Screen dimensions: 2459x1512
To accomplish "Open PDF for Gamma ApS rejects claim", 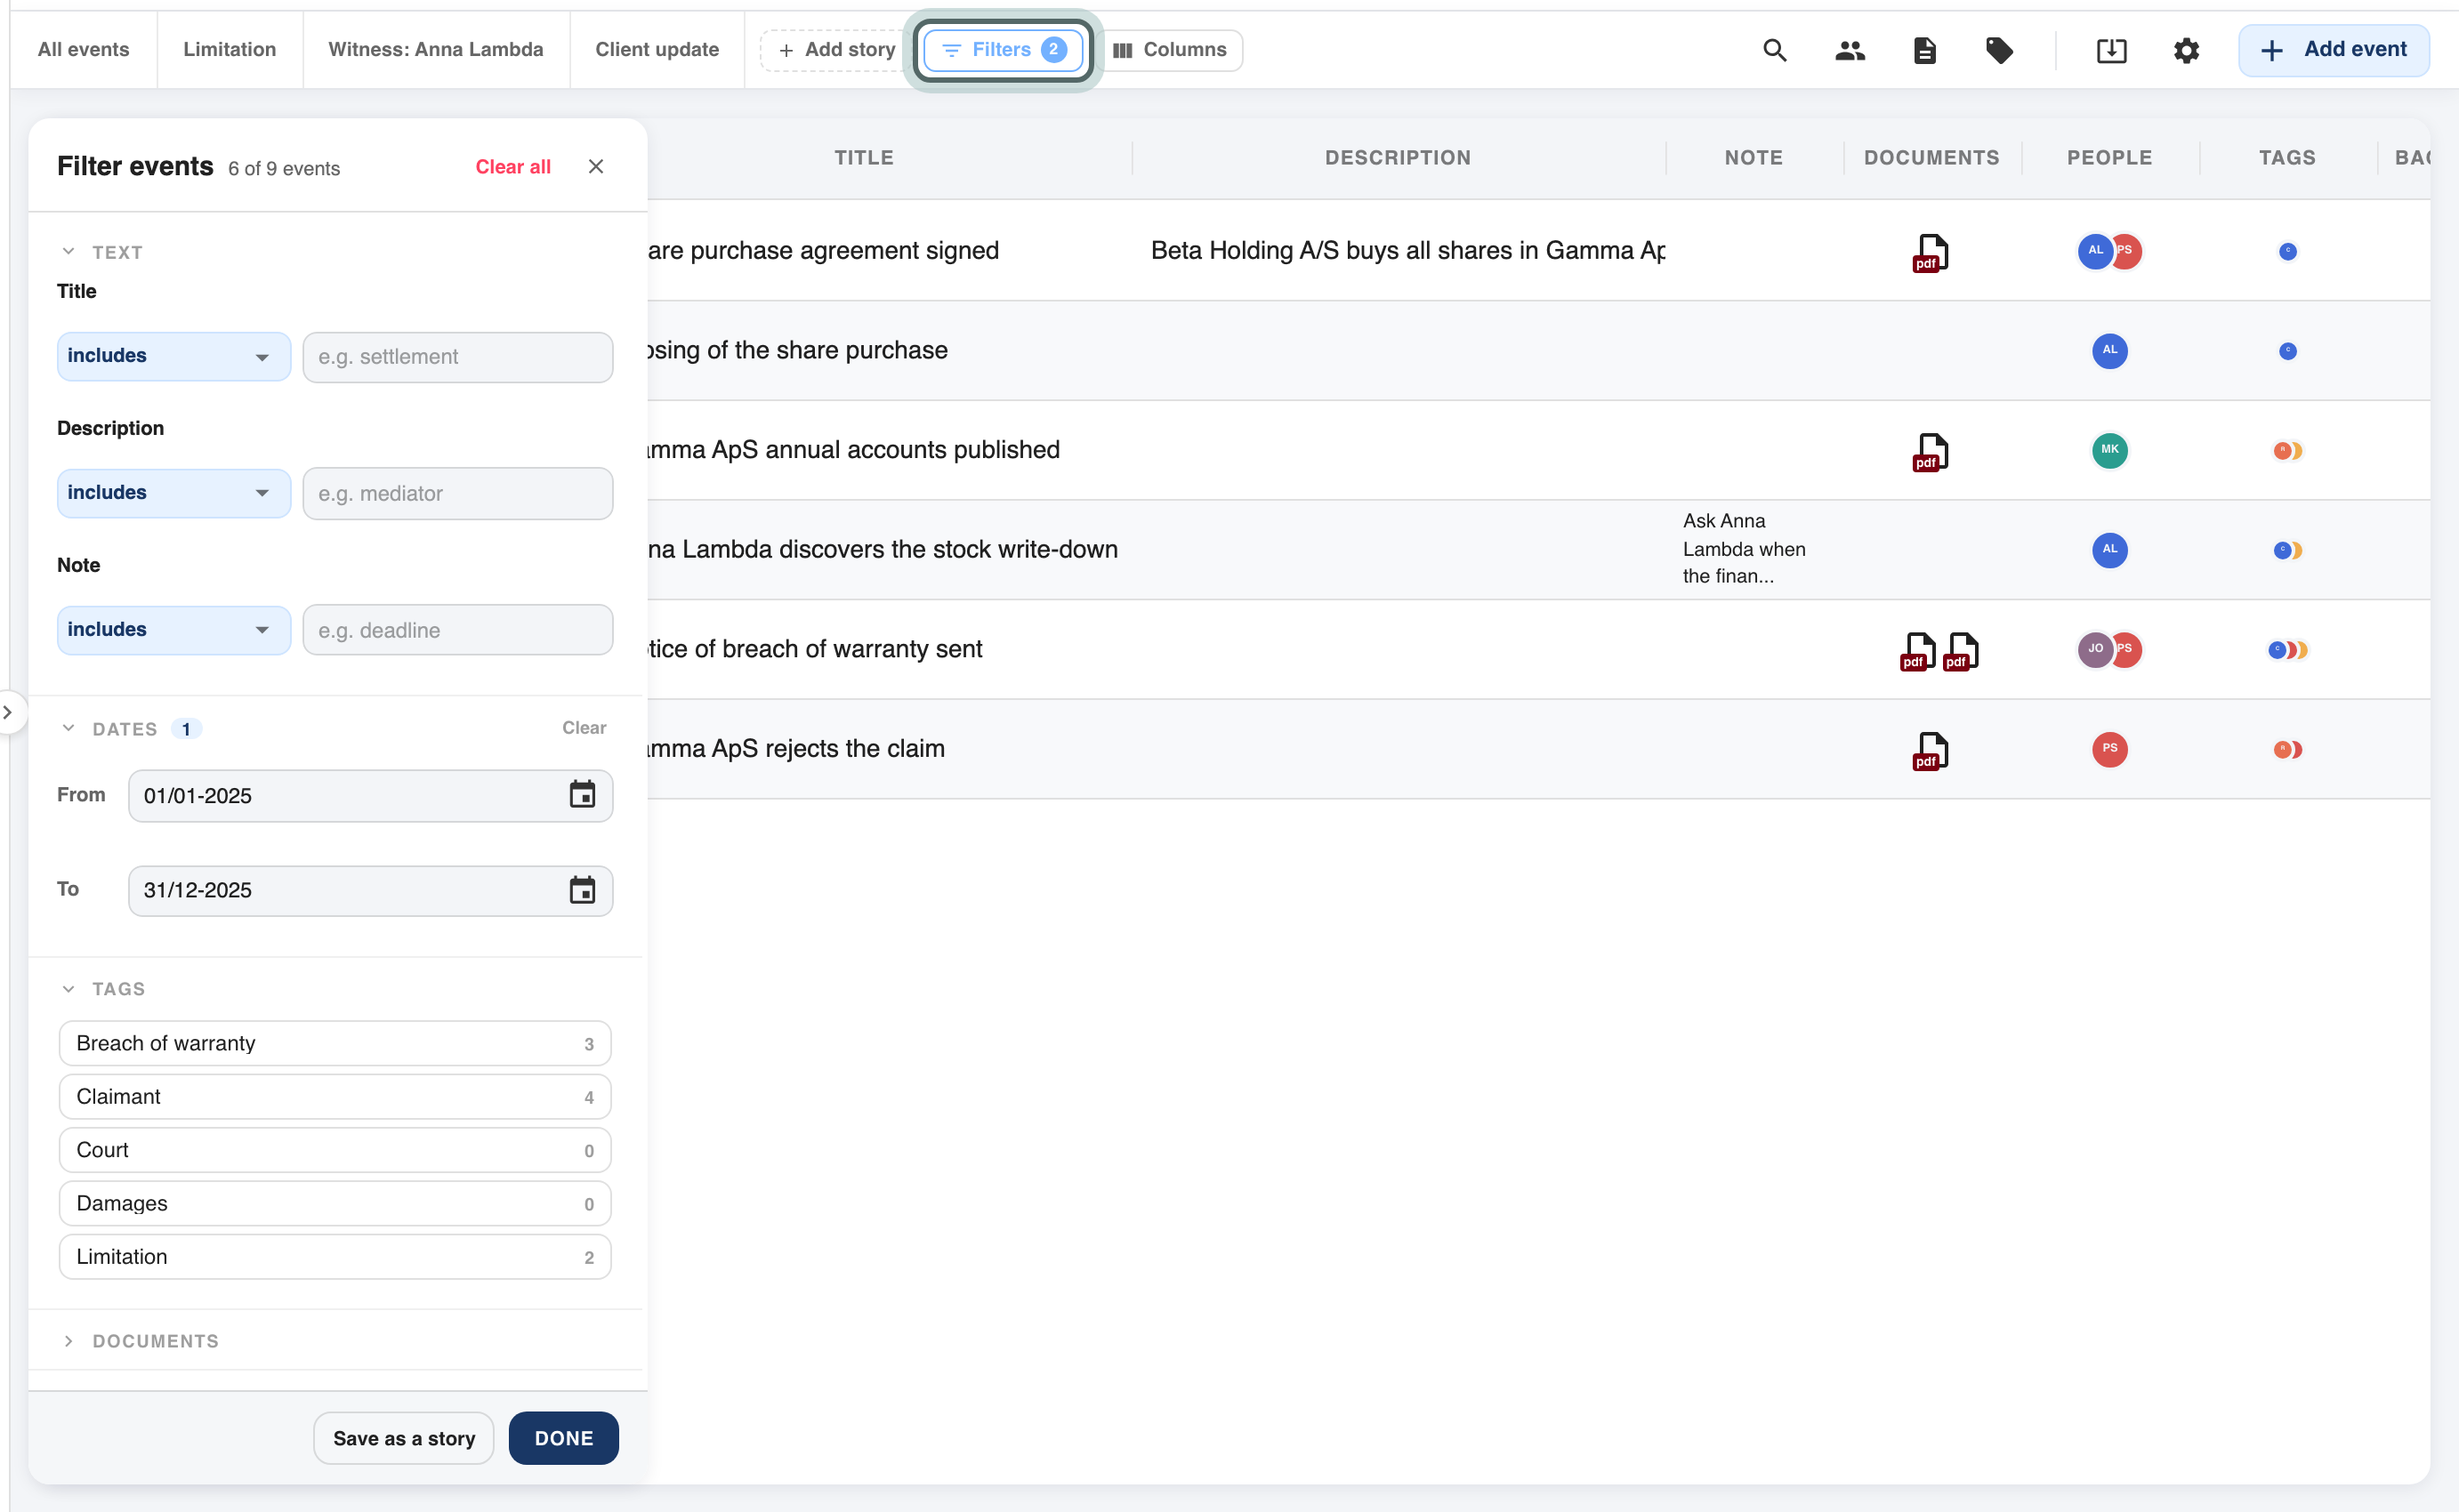I will click(x=1930, y=751).
